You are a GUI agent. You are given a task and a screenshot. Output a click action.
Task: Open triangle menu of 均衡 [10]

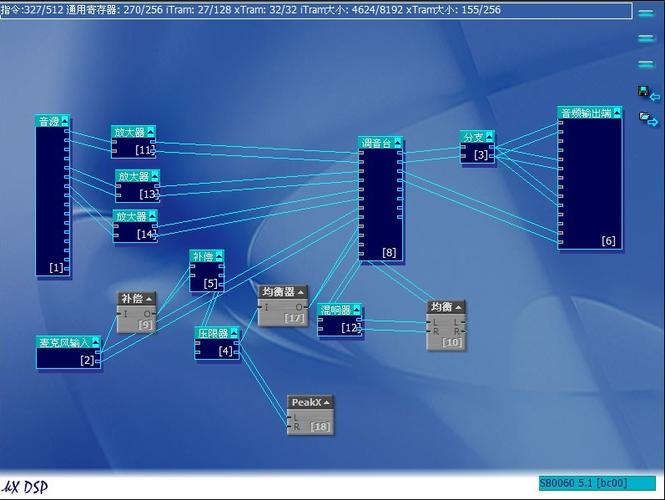458,307
